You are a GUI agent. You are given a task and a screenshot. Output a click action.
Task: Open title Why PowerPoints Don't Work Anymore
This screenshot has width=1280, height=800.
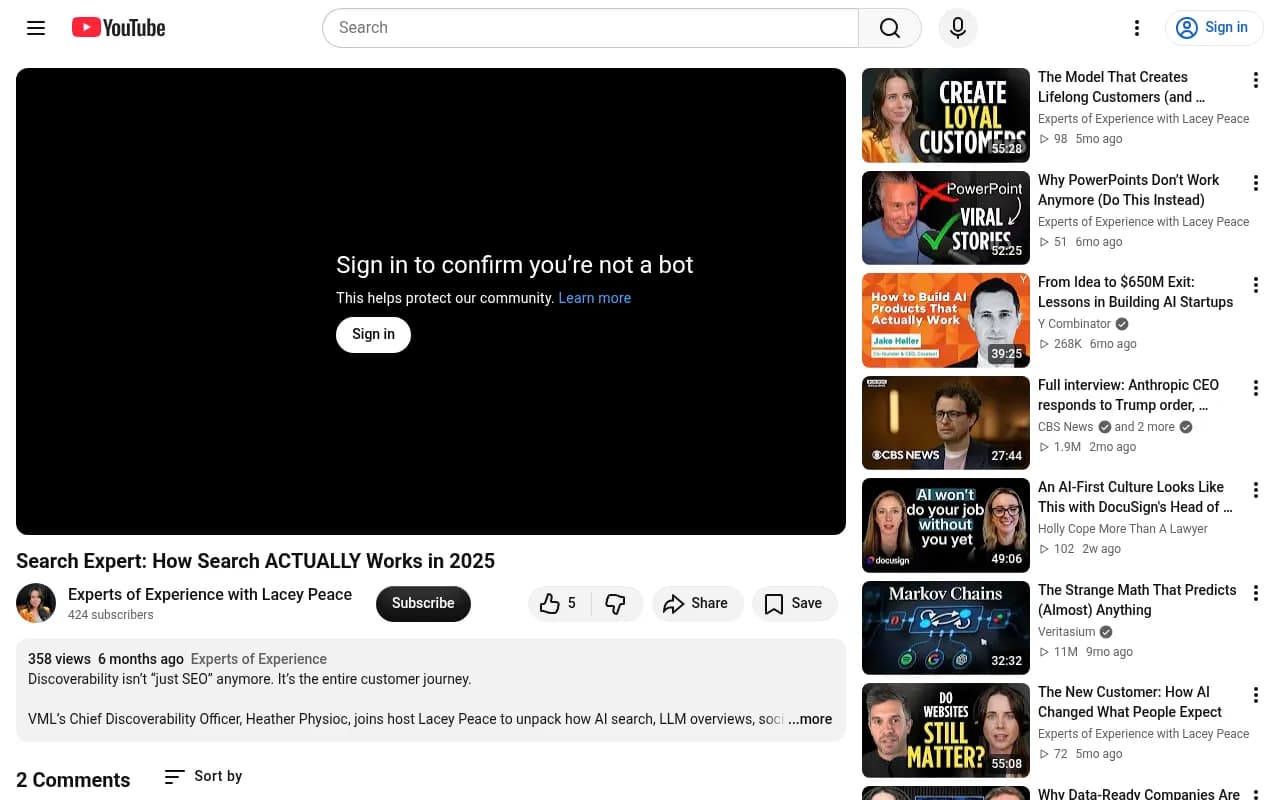click(1128, 190)
